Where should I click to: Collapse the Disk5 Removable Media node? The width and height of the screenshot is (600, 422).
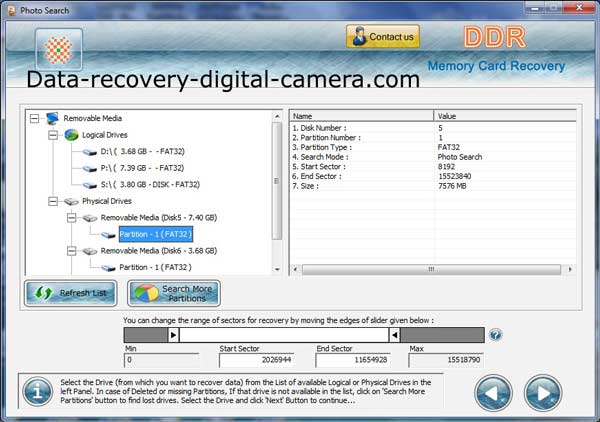tap(72, 218)
